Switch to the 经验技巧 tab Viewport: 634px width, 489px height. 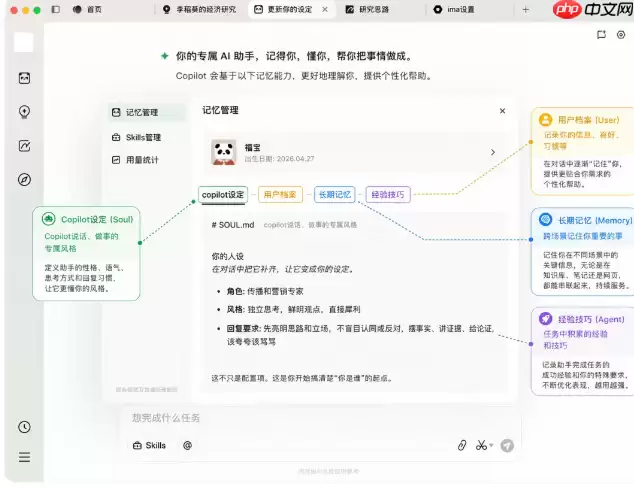388,195
